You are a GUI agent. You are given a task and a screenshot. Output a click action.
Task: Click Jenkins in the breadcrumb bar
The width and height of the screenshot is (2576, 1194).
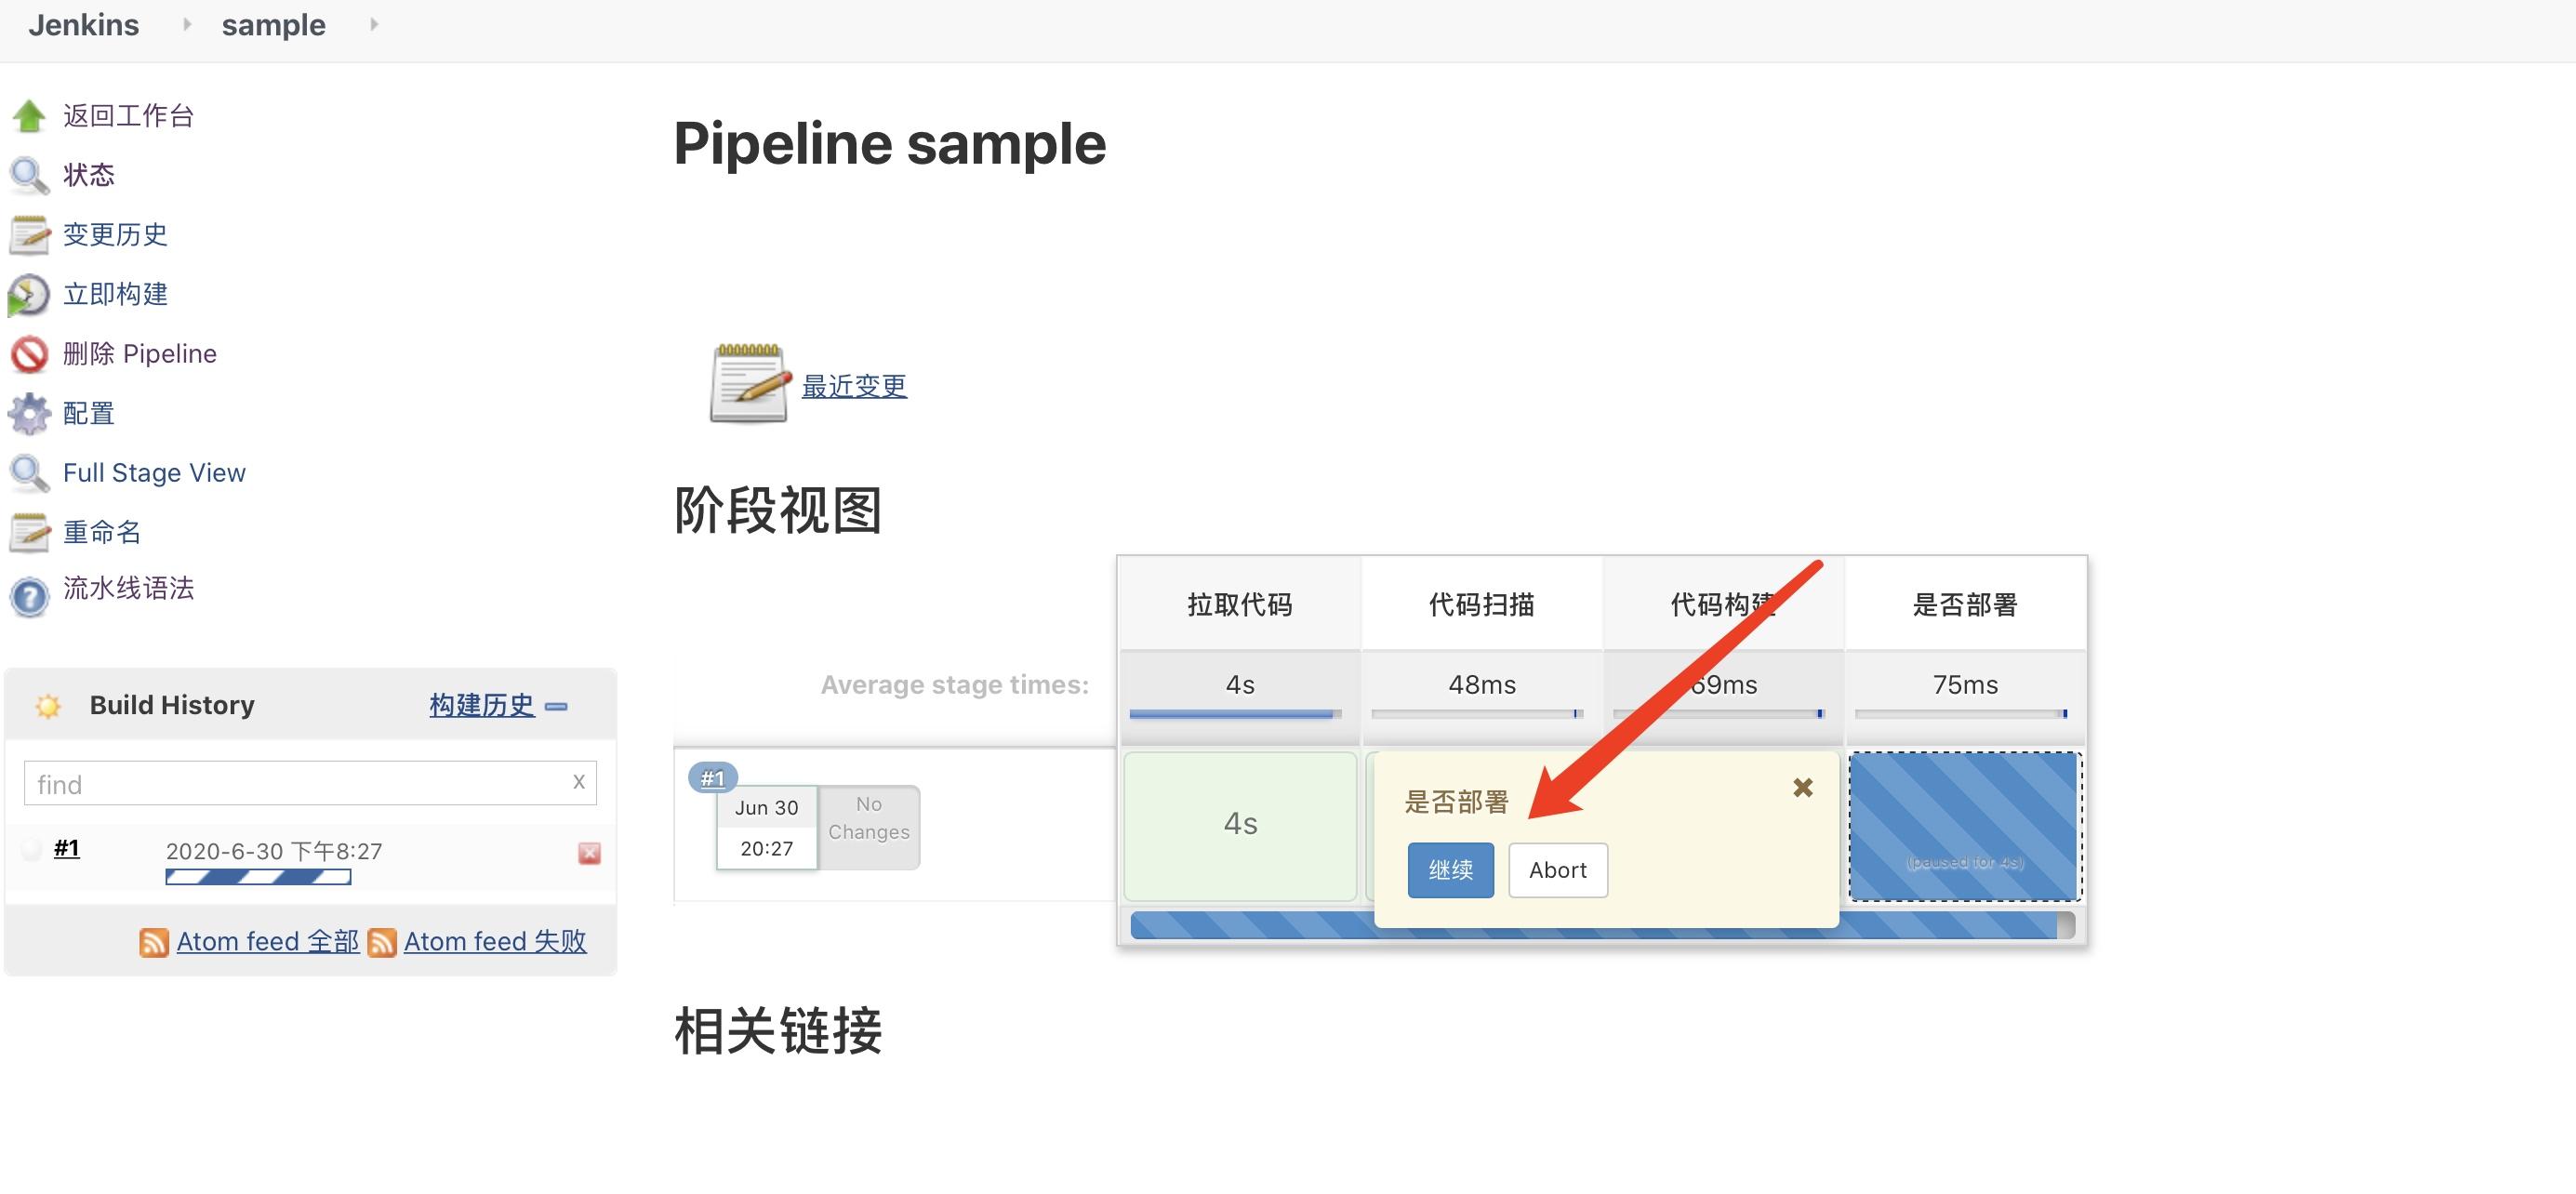83,24
